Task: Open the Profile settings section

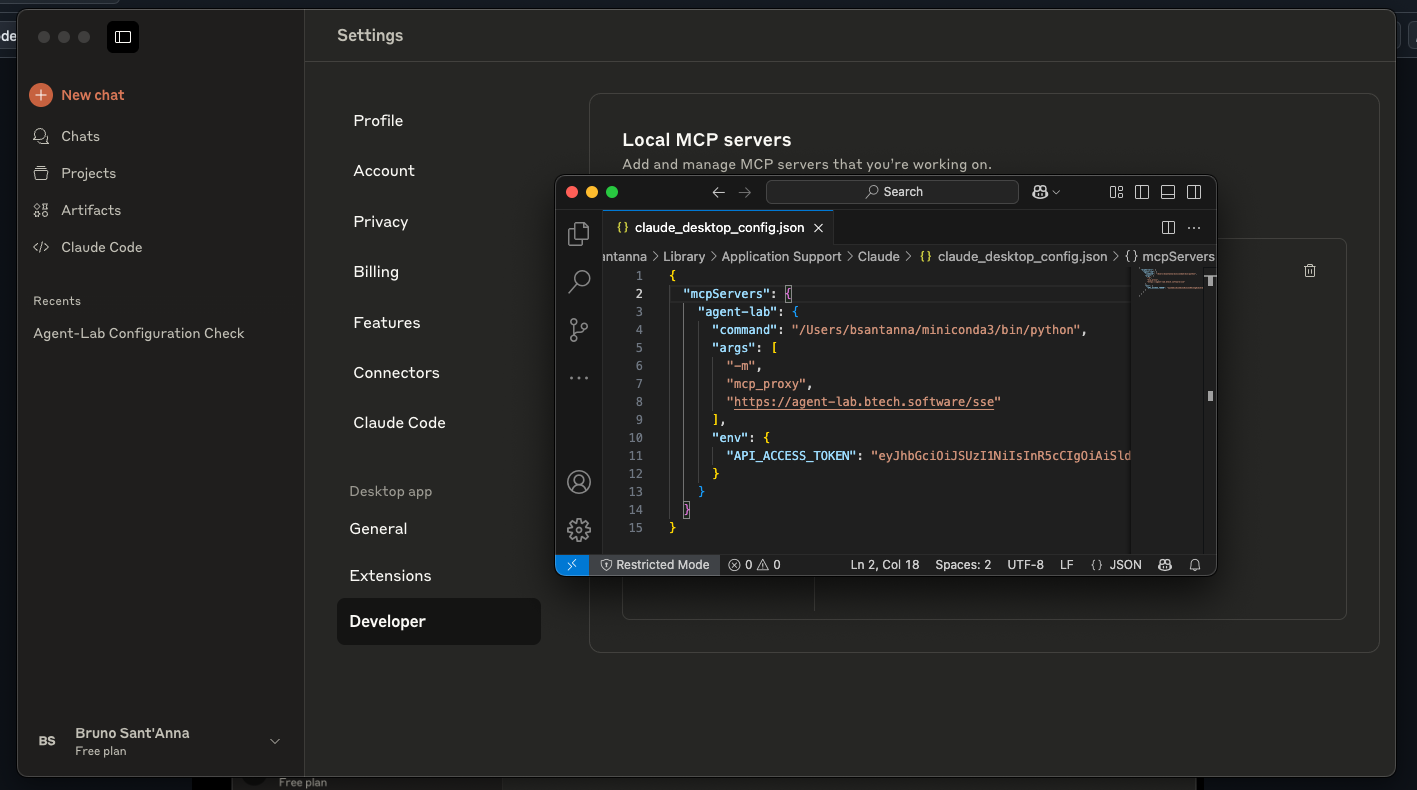Action: click(378, 121)
